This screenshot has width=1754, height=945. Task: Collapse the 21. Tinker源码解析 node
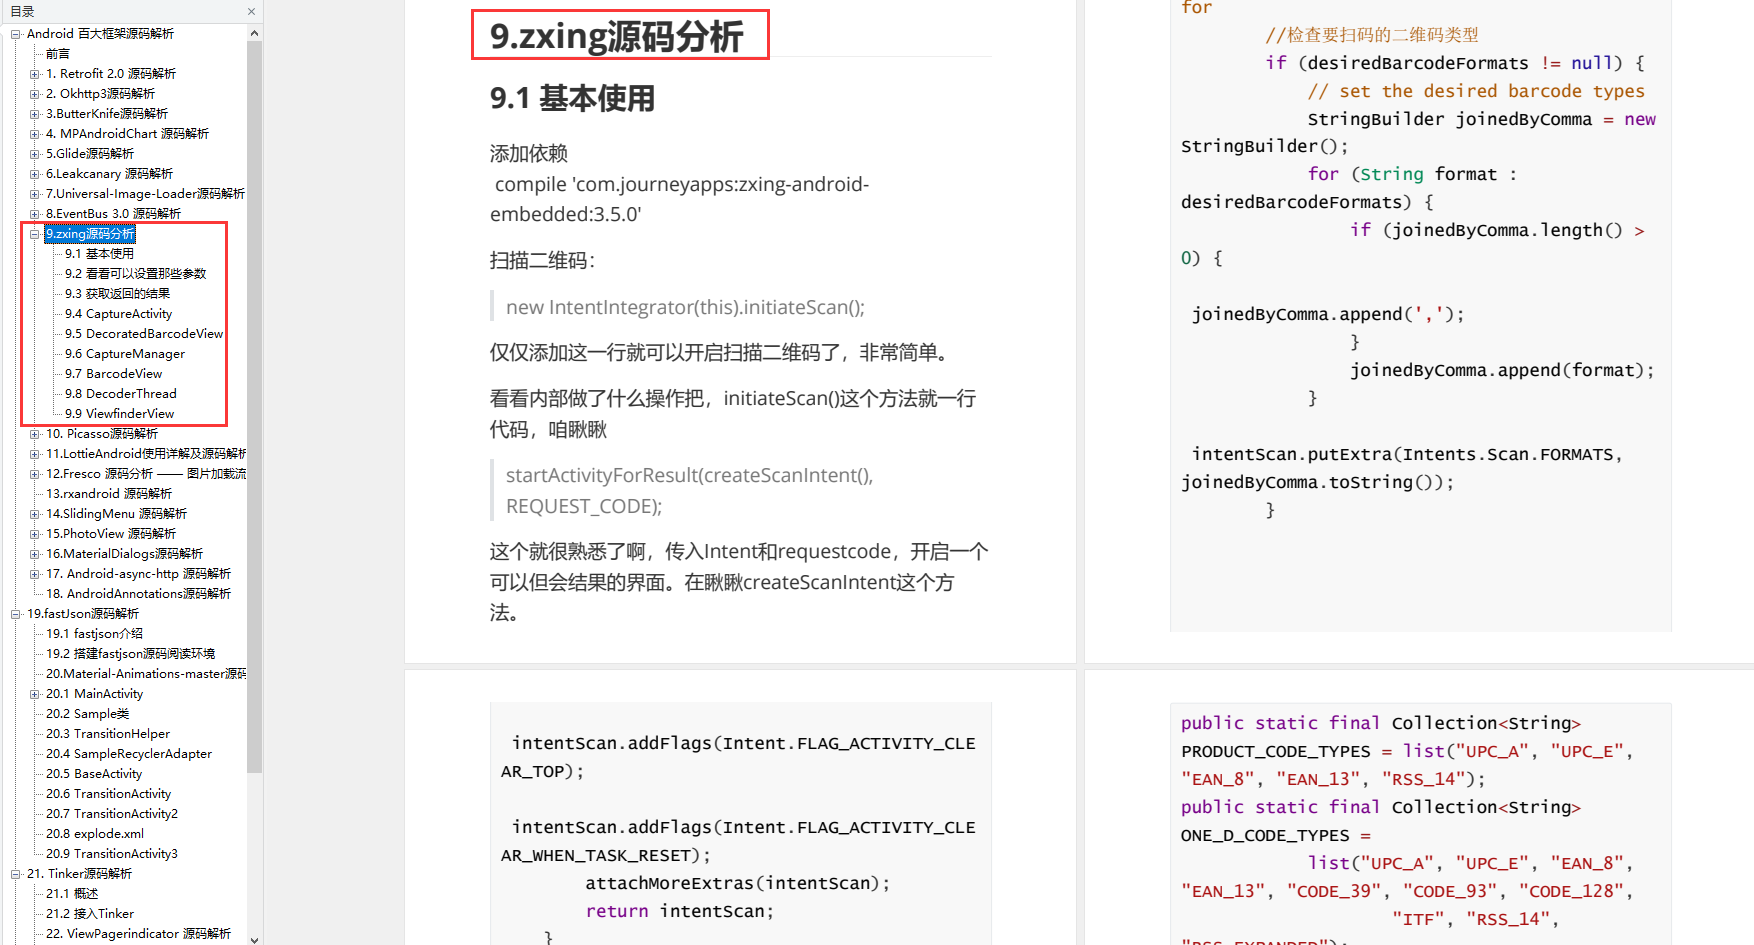tap(16, 874)
